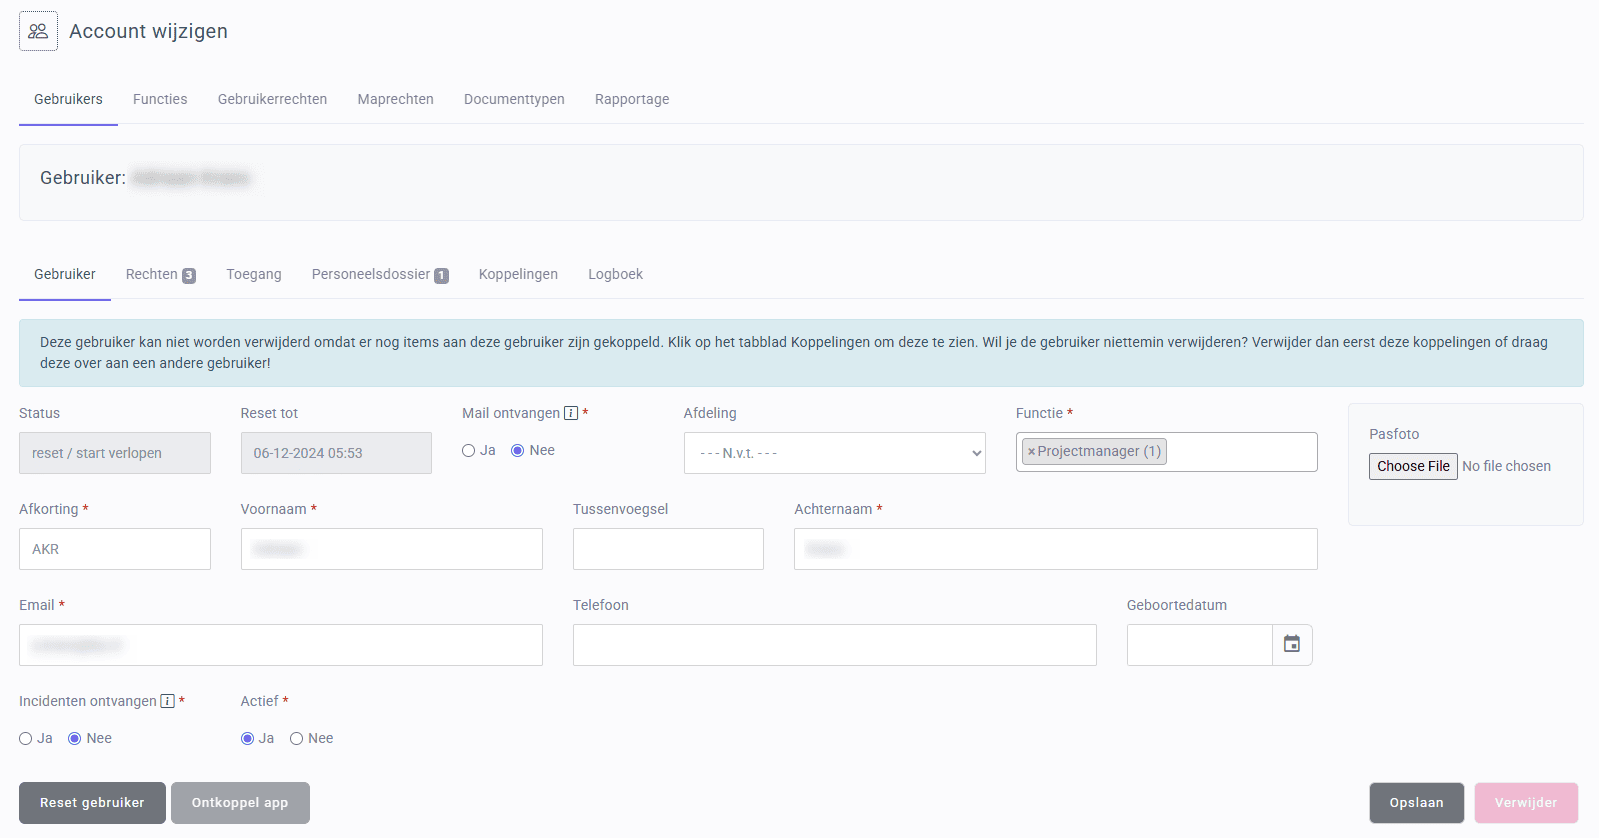
Task: Save changes with the Opslaan button
Action: coord(1417,803)
